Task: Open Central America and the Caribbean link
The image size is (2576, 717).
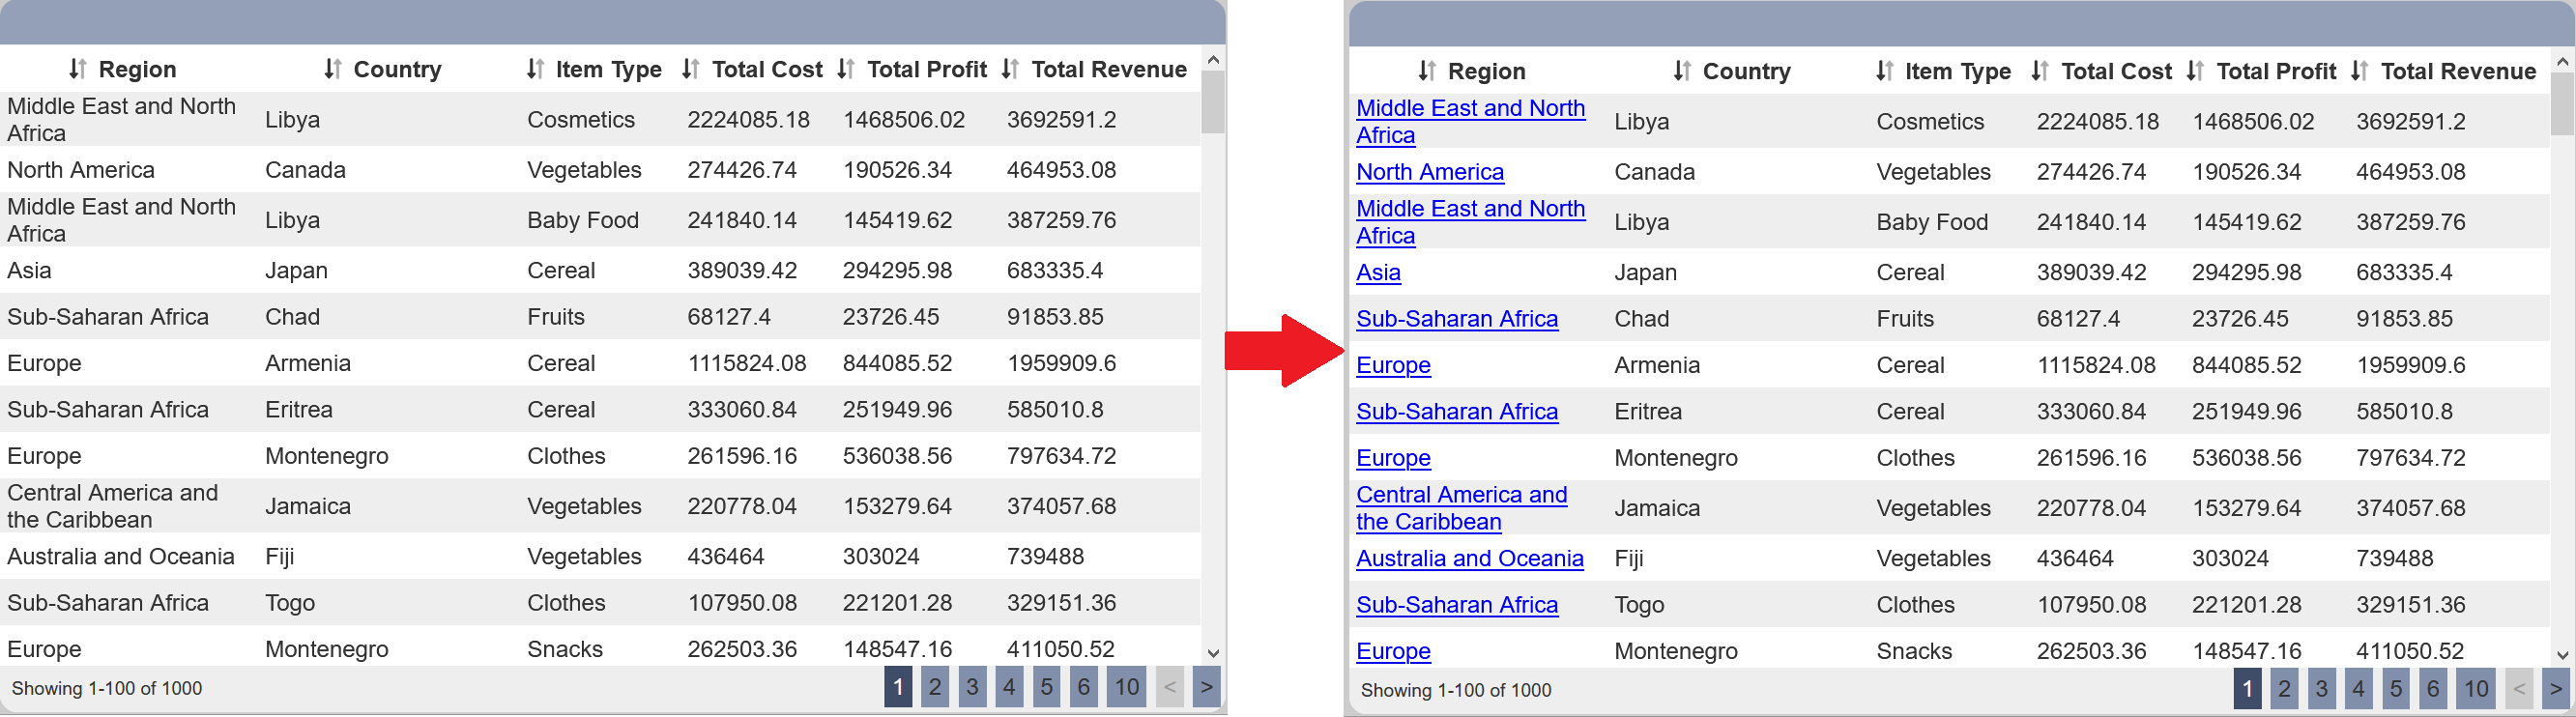Action: pos(1461,508)
